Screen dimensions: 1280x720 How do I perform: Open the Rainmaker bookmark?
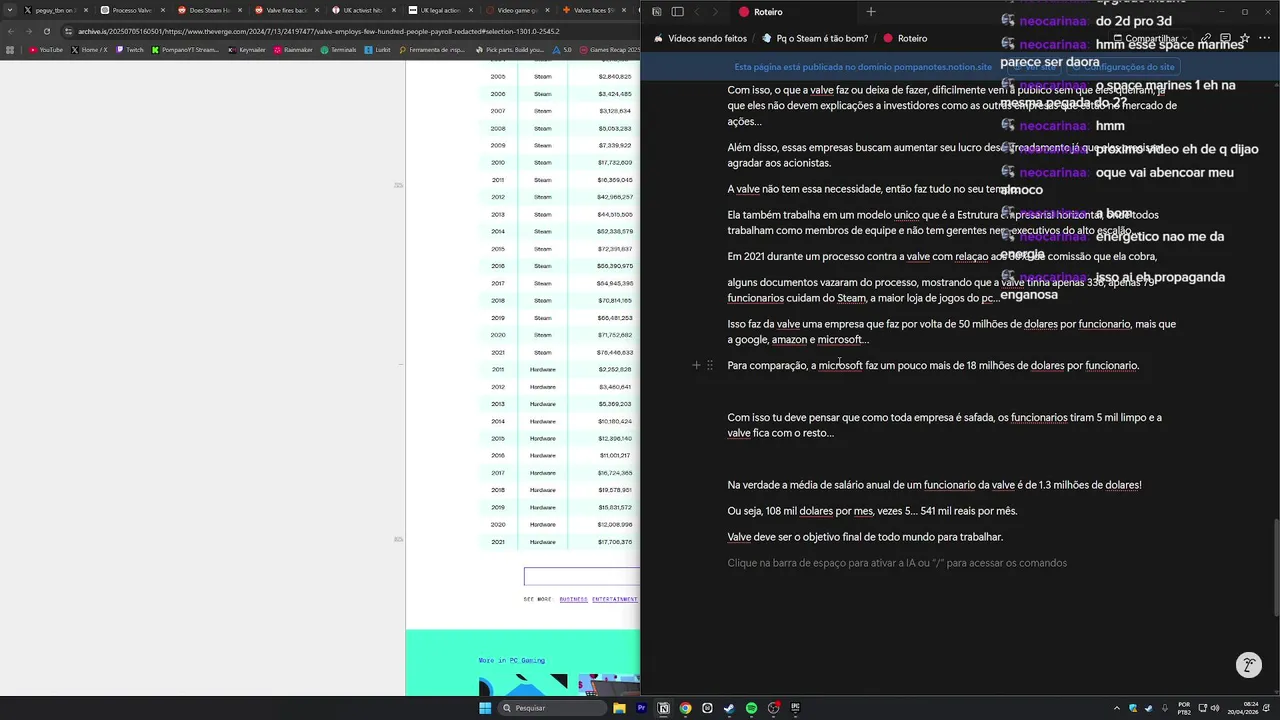(293, 49)
